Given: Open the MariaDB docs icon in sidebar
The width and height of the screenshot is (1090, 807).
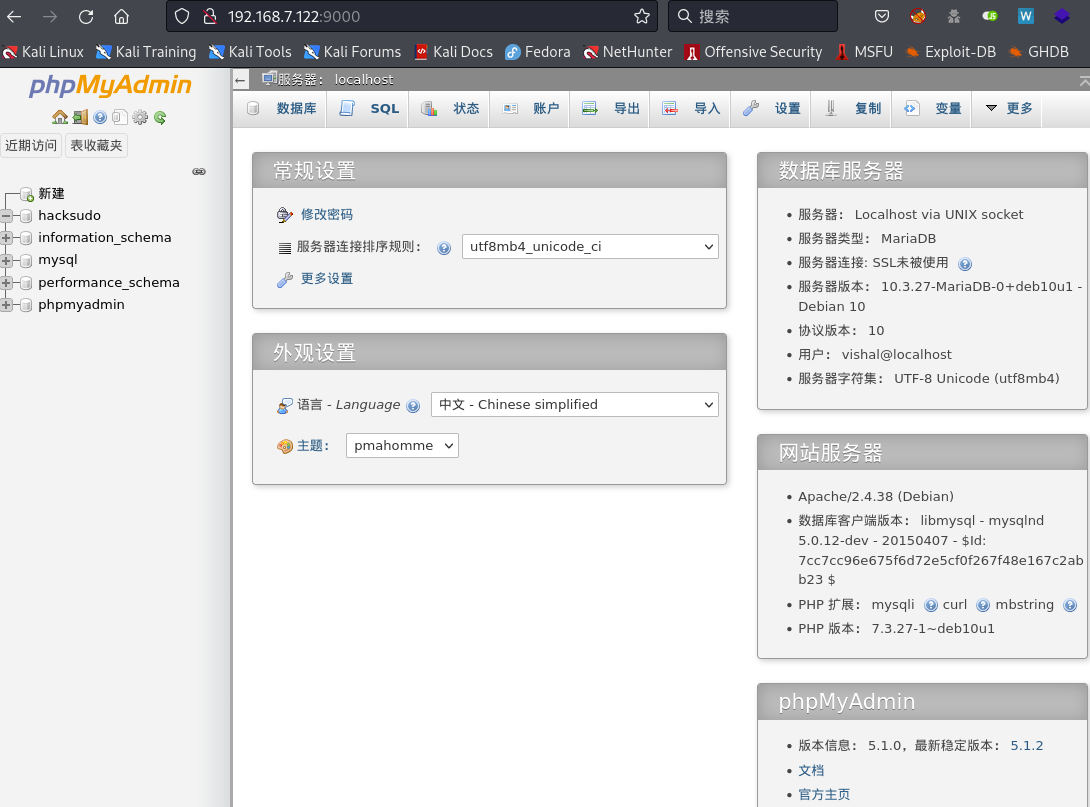Looking at the screenshot, I should 120,117.
